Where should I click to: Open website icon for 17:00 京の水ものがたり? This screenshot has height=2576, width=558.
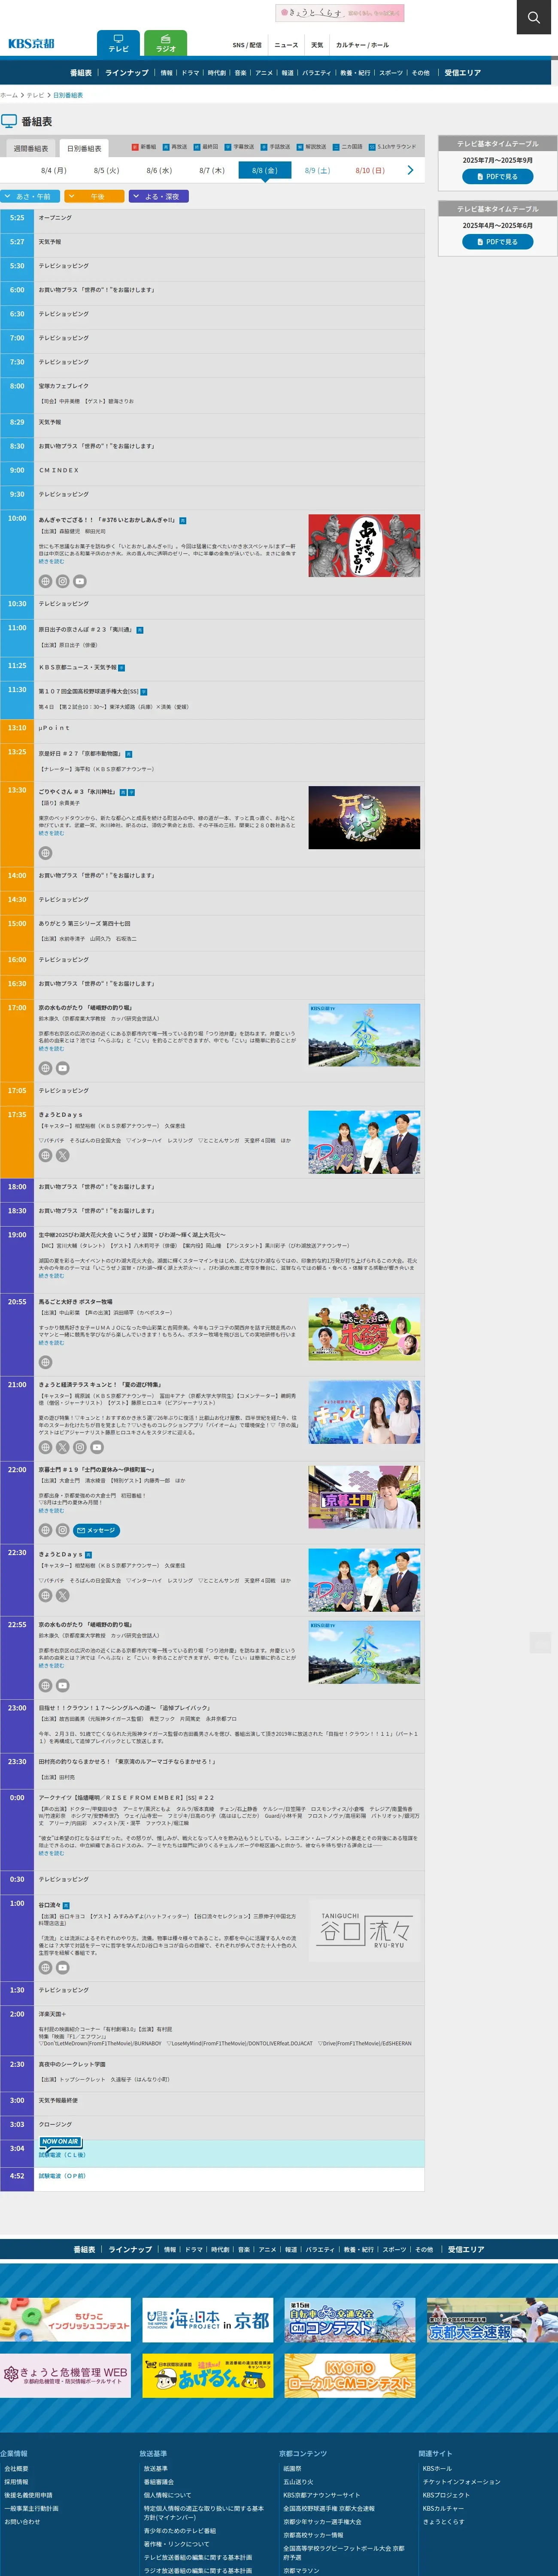click(x=45, y=1068)
